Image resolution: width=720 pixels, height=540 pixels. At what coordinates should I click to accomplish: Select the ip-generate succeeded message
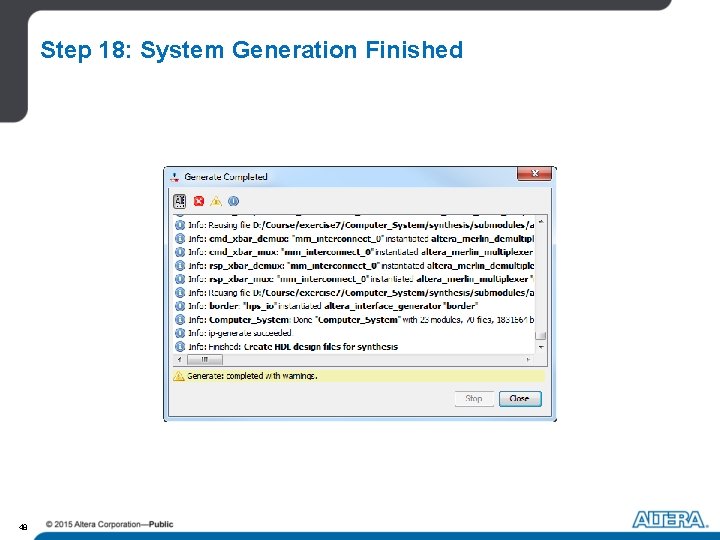pyautogui.click(x=354, y=333)
